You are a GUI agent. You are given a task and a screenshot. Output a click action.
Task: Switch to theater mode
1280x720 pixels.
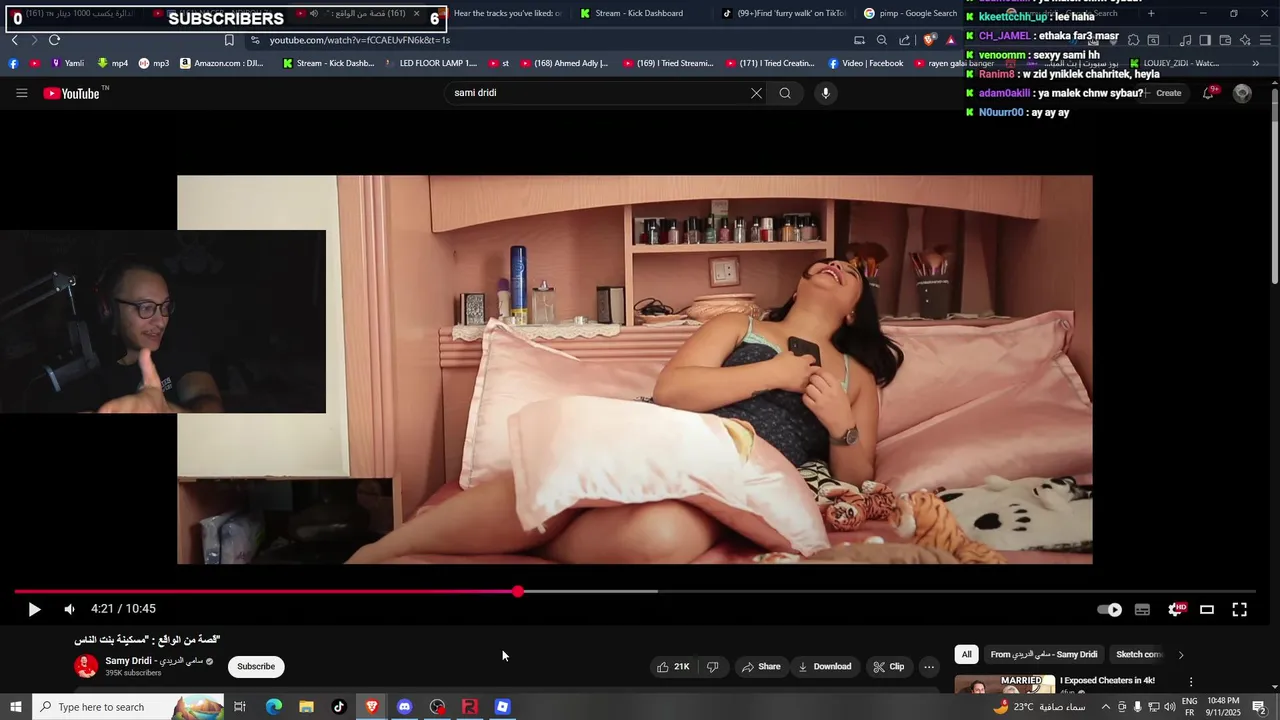click(1207, 609)
